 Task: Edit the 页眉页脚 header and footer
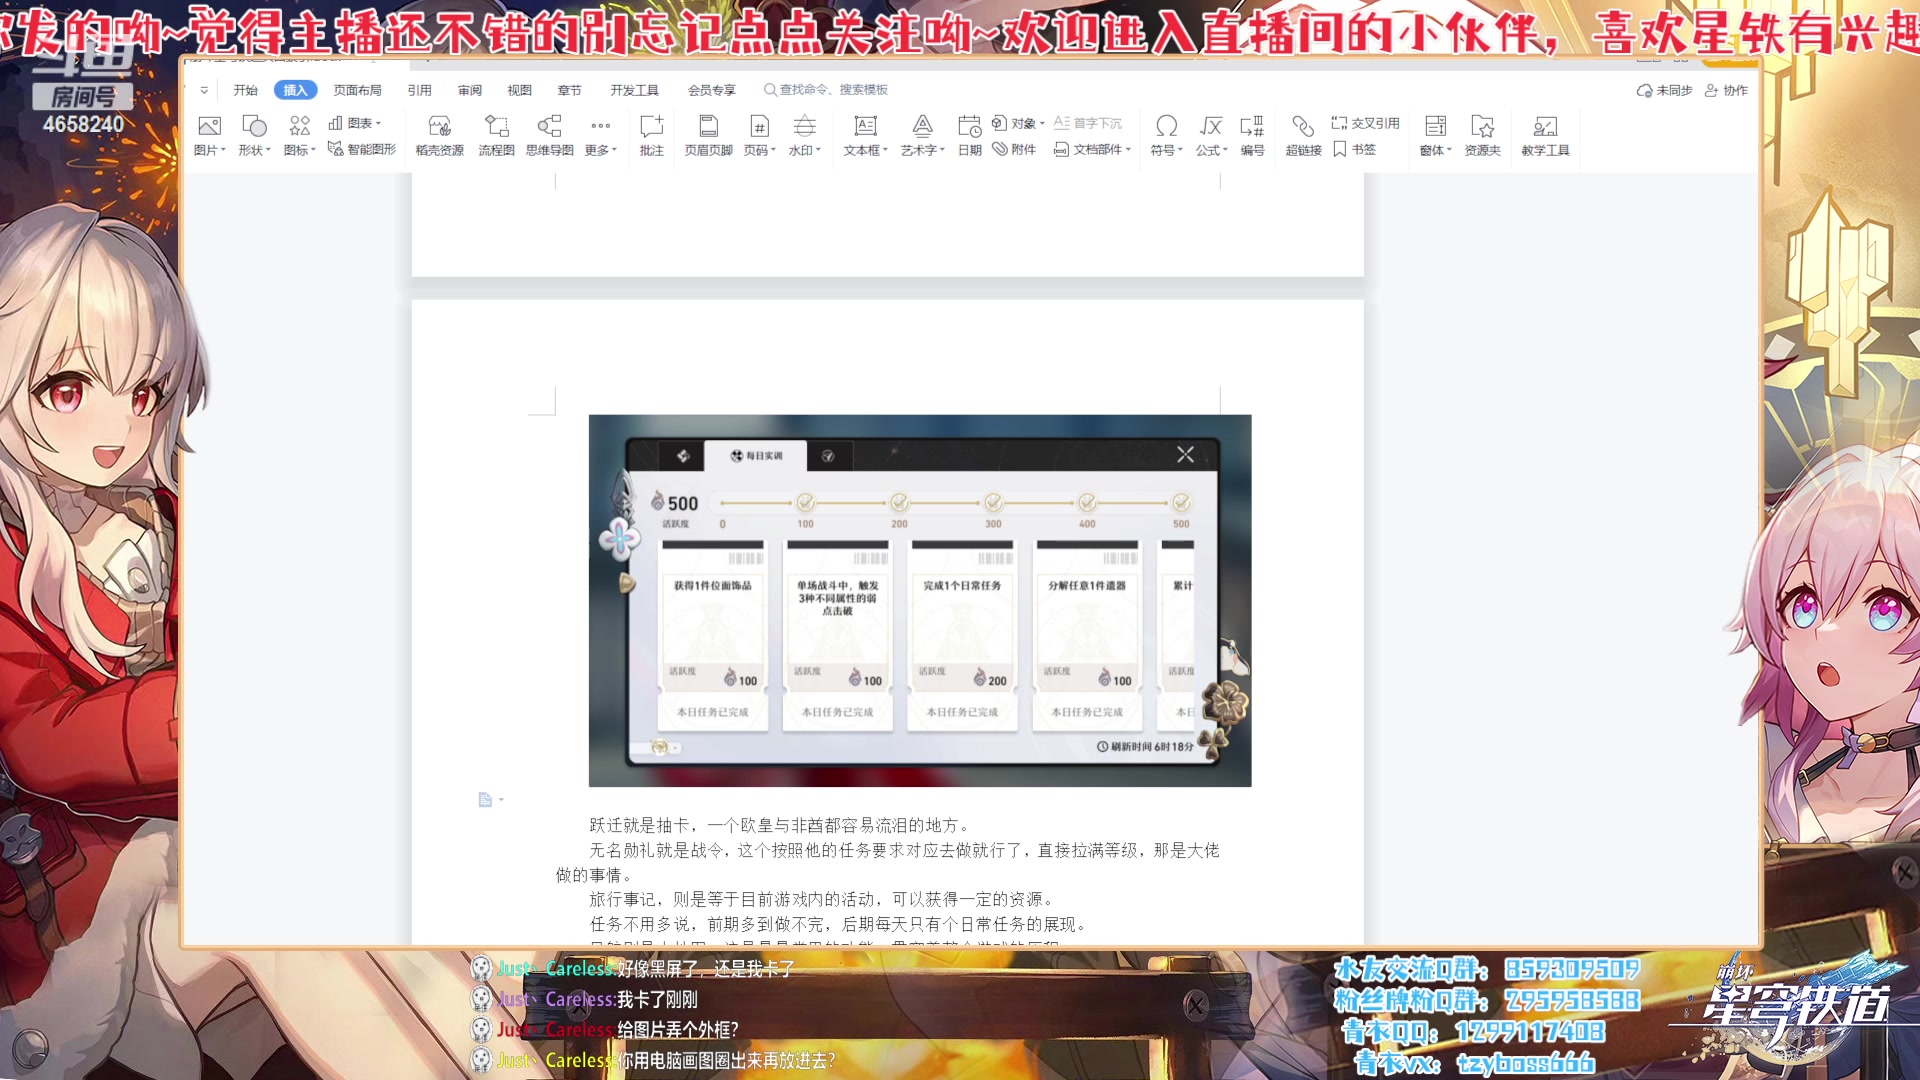pos(710,136)
